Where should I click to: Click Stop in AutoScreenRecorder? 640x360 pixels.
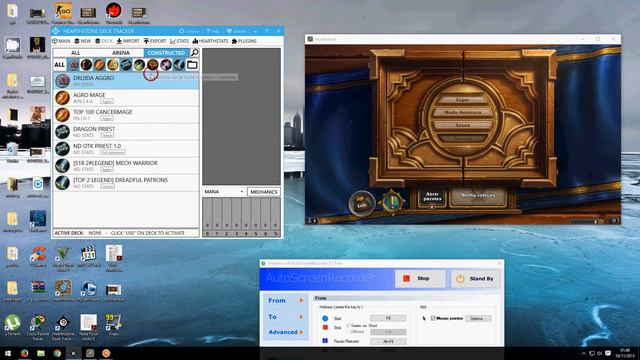coord(420,278)
